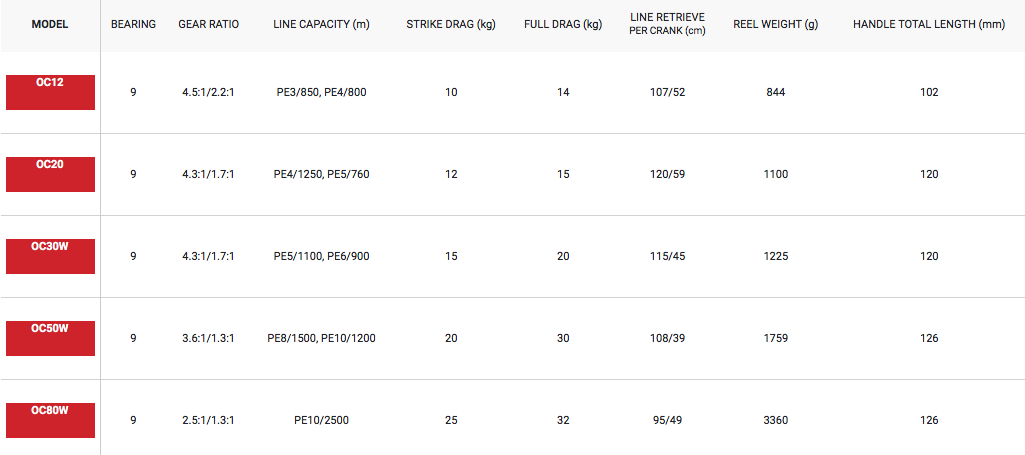Viewport: 1025px width, 455px height.
Task: Select the LINE CAPACITY (m) header
Action: click(x=322, y=25)
